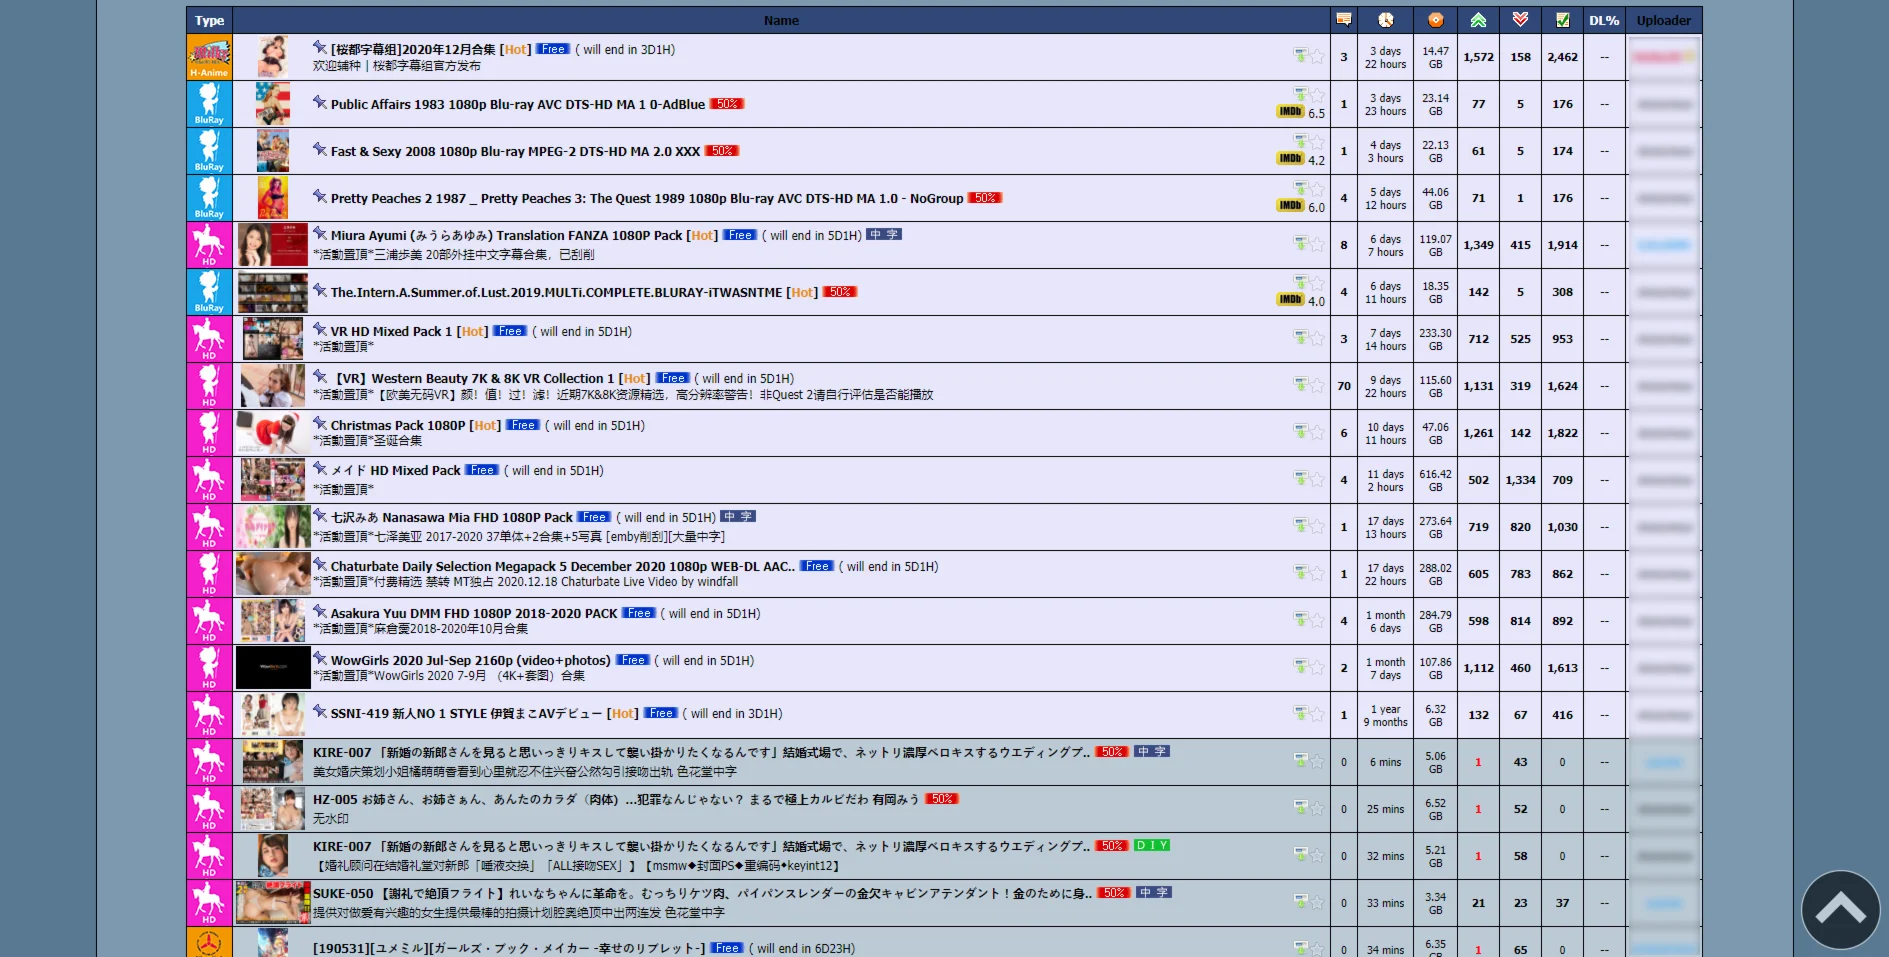Screen dimensions: 1889x957
Task: Download the WowGirls 2020 Jul-Sep torrent
Action: [x=1300, y=667]
